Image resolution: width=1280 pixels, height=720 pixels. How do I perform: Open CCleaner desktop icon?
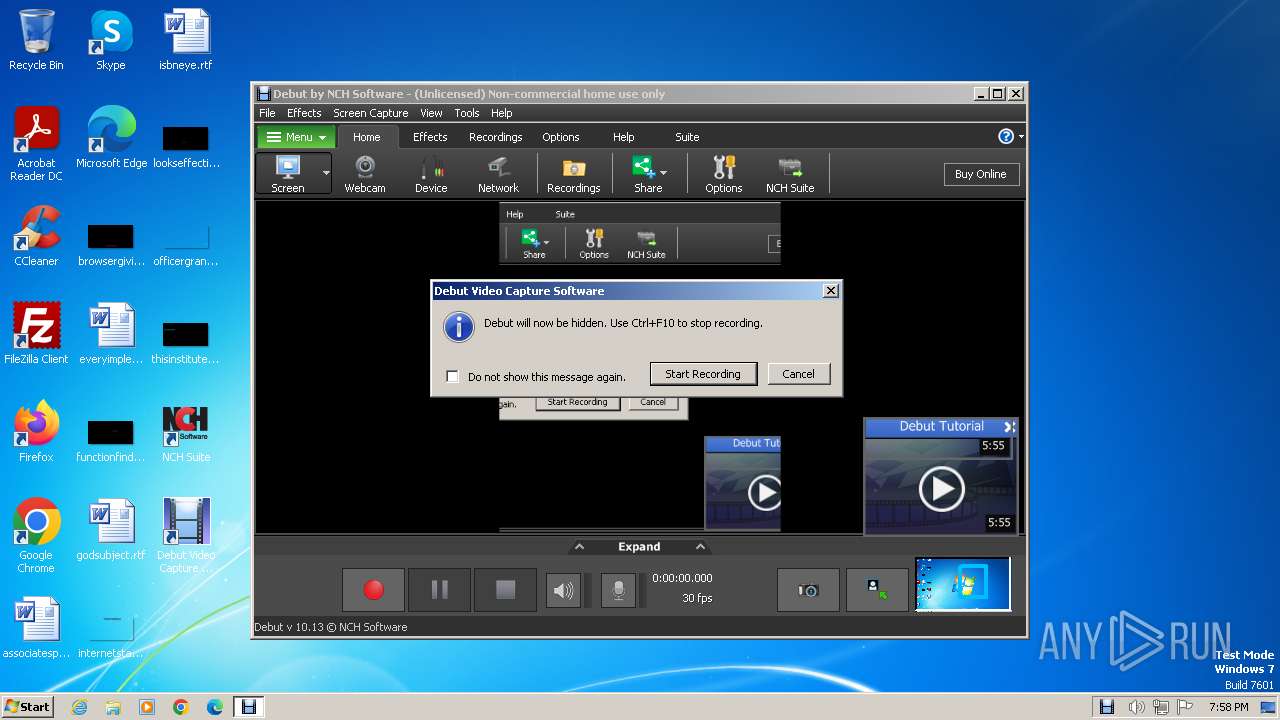pos(36,236)
